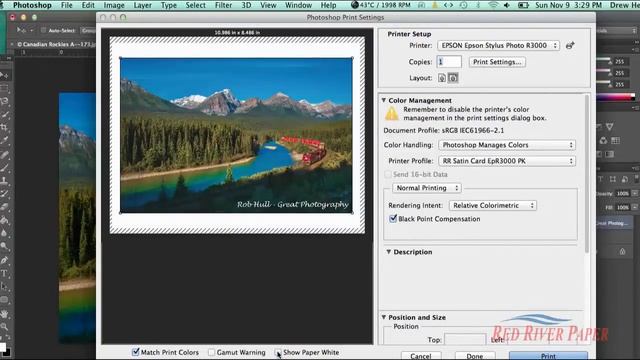Click the background color swatch in toolbar
This screenshot has height=360, width=640.
tap(7, 353)
